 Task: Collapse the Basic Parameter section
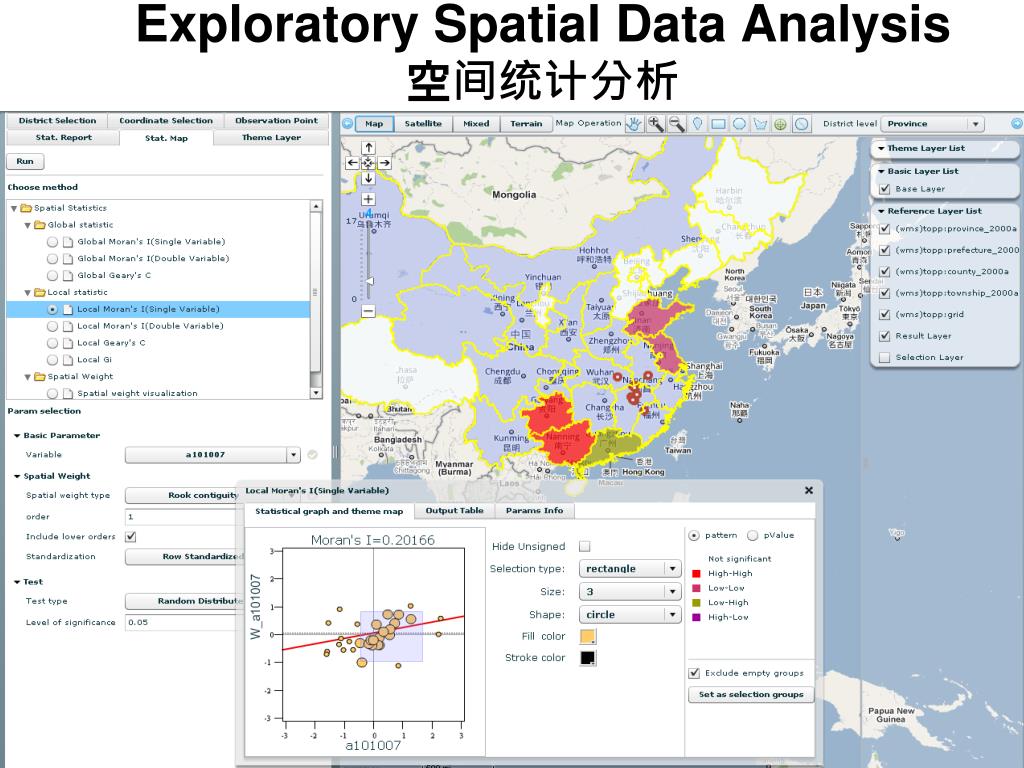tap(17, 436)
